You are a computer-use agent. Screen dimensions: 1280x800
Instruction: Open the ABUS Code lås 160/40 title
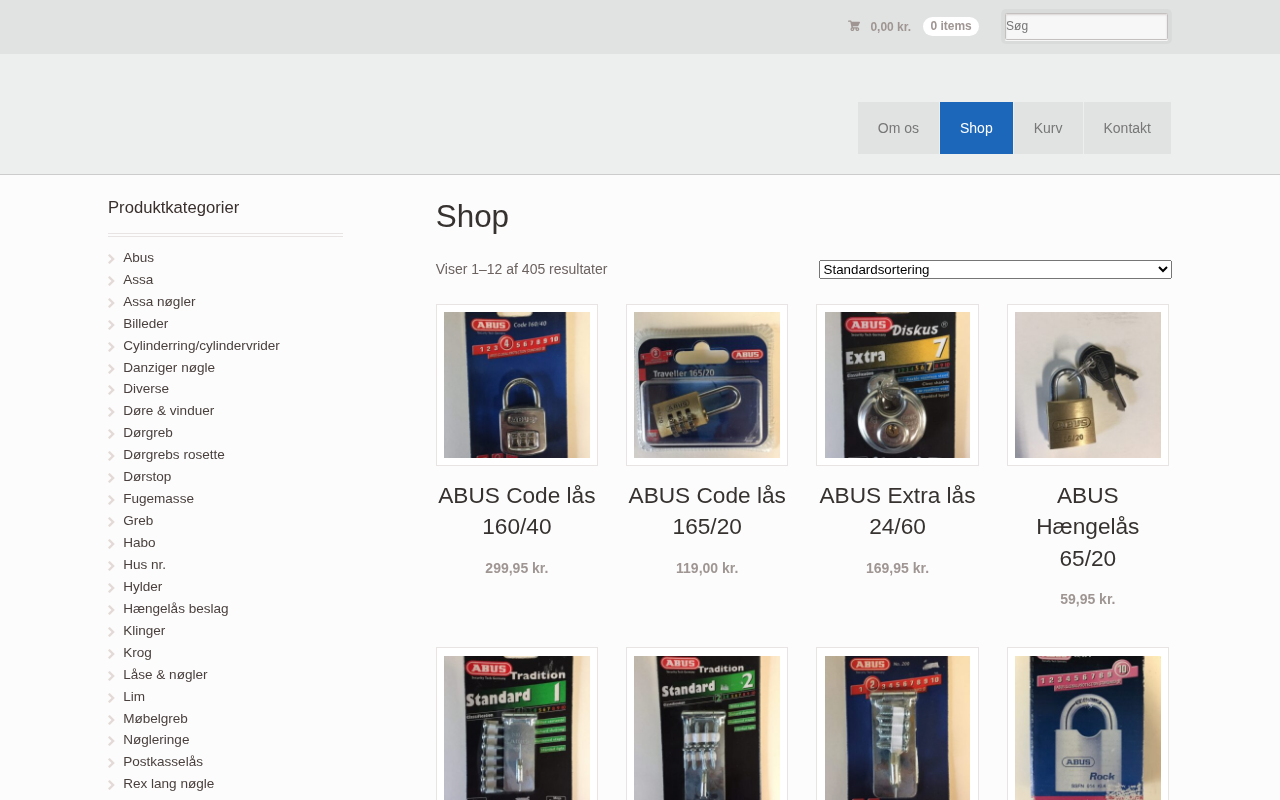pyautogui.click(x=517, y=511)
